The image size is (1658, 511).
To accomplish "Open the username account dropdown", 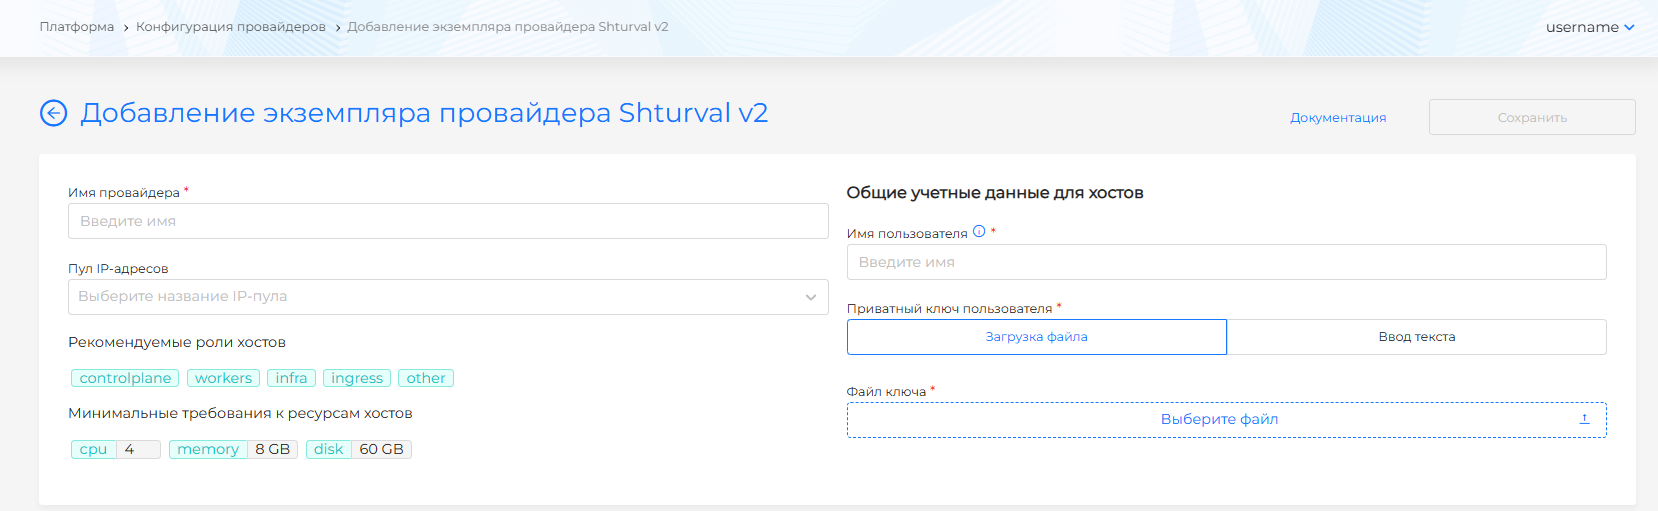I will click(1589, 27).
